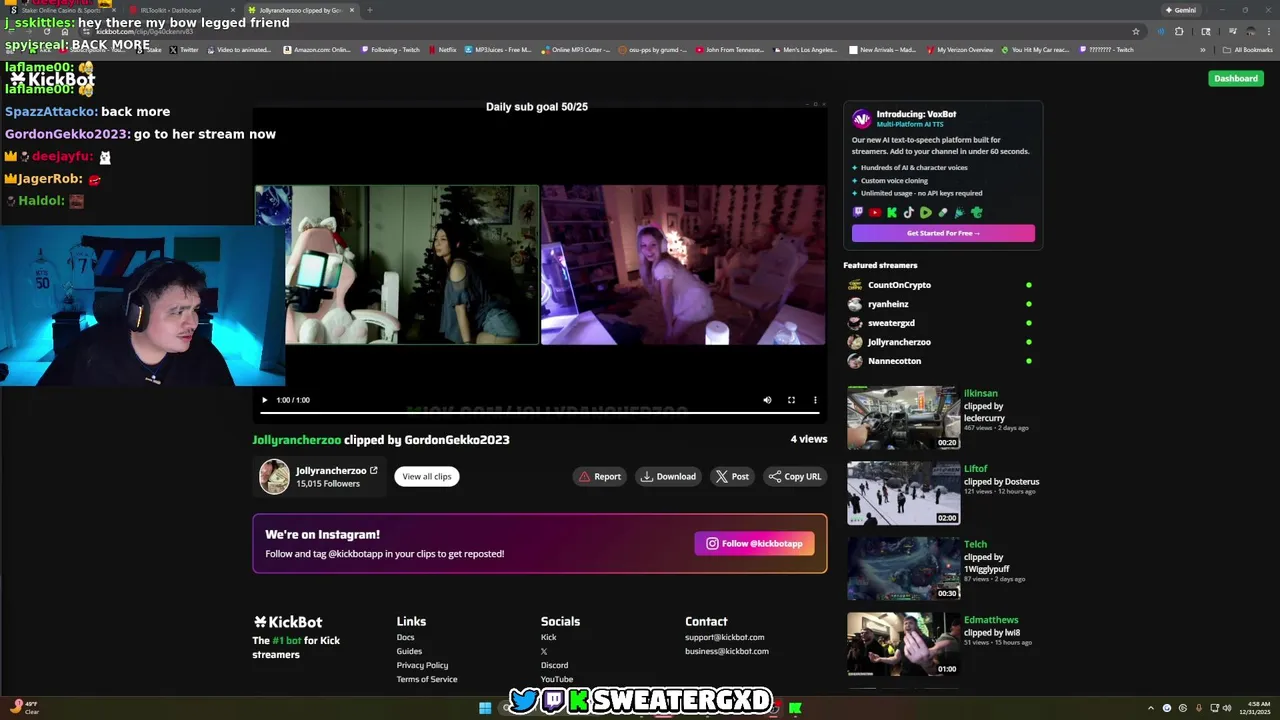This screenshot has width=1280, height=720.
Task: Open the Terms of Service footer link
Action: point(427,679)
